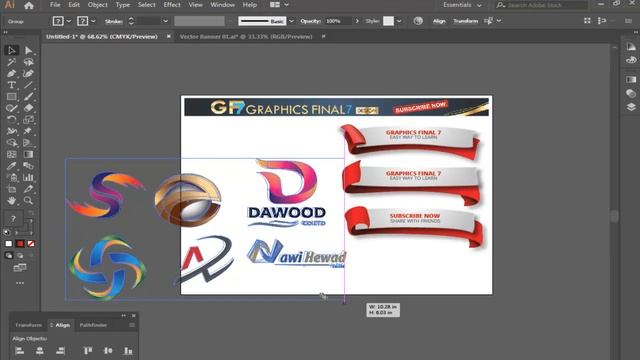Select the Shape Builder tool

[x=11, y=143]
